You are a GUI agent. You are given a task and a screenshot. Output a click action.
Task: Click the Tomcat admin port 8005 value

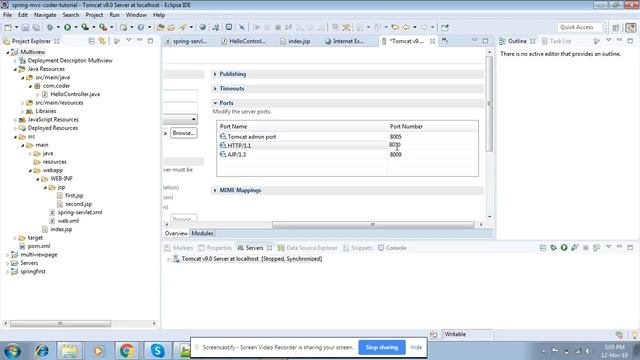click(x=396, y=137)
